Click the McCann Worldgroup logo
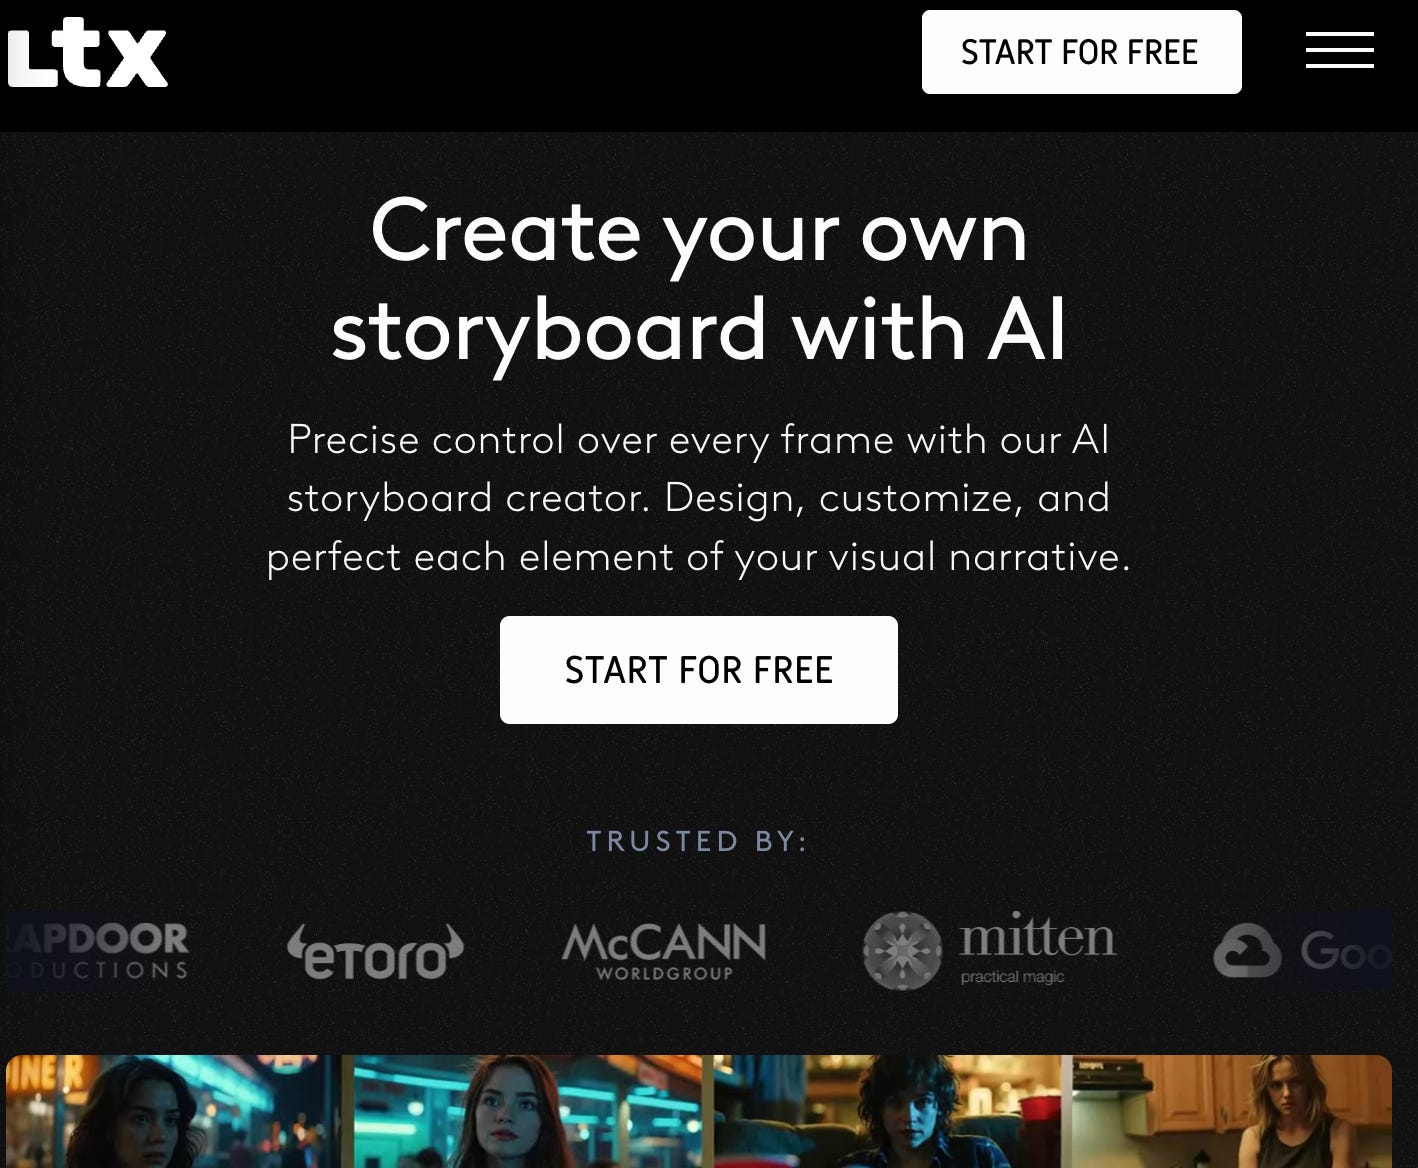The image size is (1418, 1168). tap(664, 951)
